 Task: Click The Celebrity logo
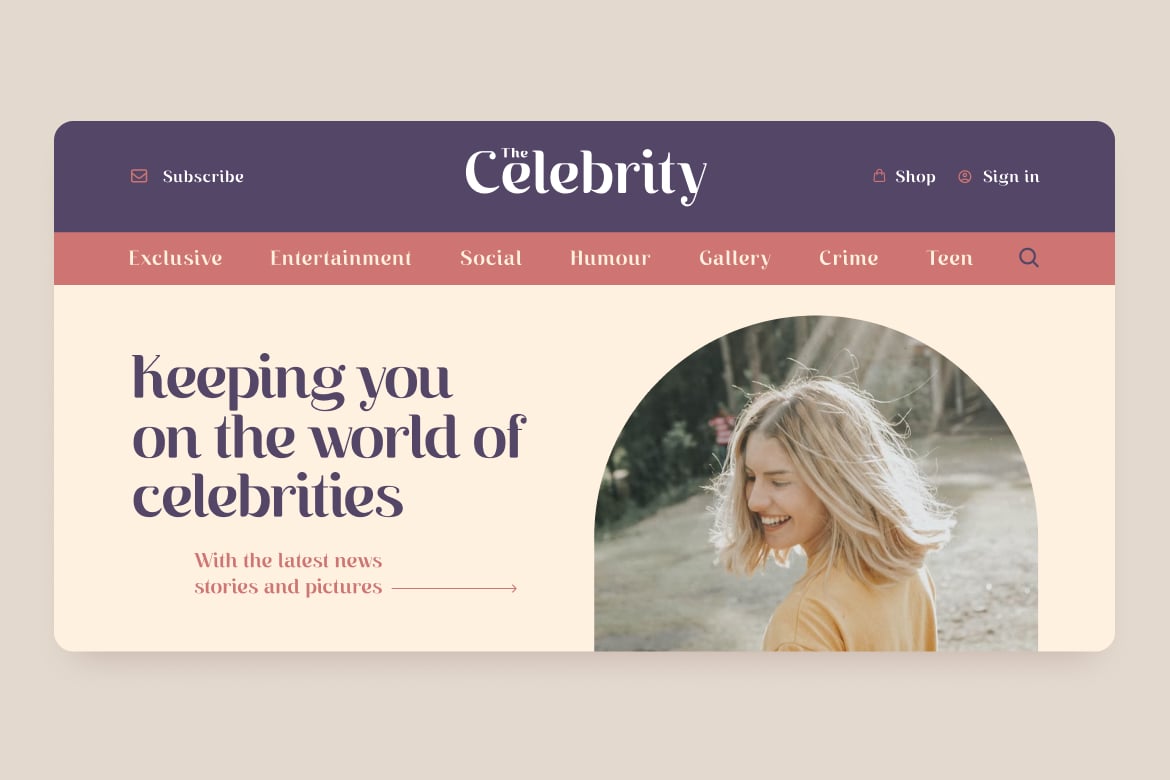[586, 175]
